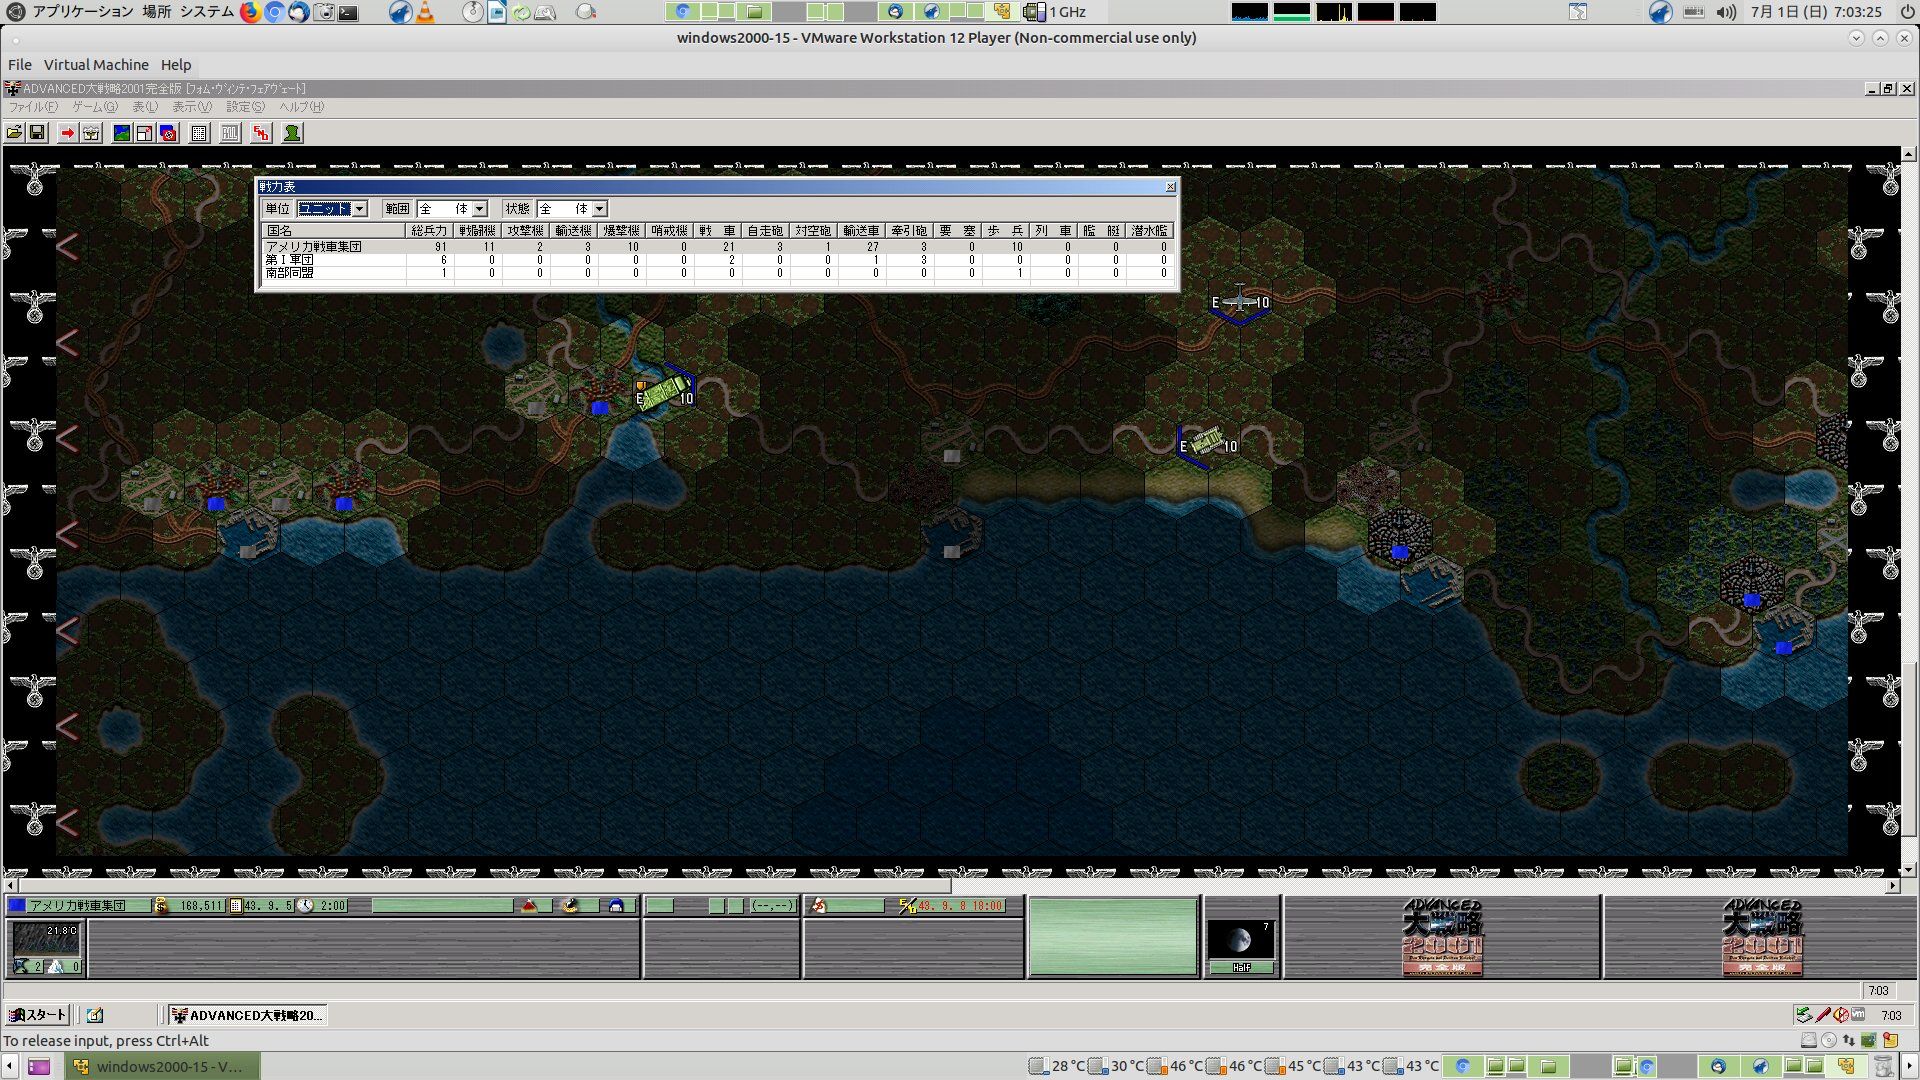Image resolution: width=1920 pixels, height=1080 pixels.
Task: Select the 第Ⅰ軍団 row in table
Action: click(x=290, y=260)
